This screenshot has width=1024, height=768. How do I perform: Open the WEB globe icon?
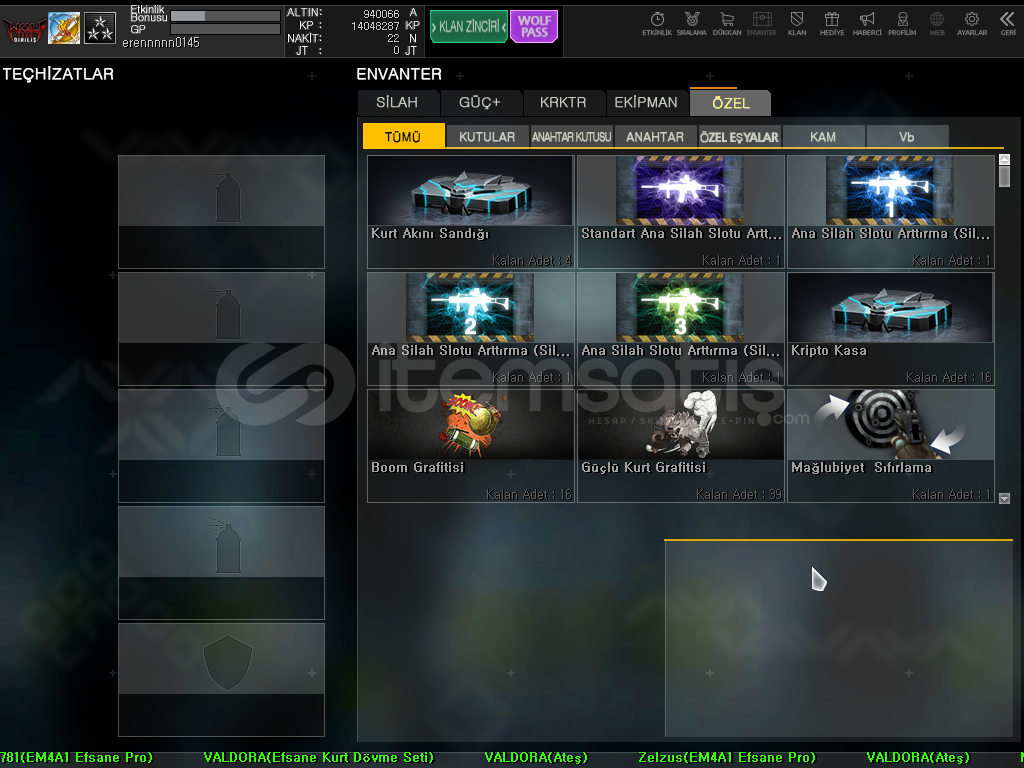(937, 24)
